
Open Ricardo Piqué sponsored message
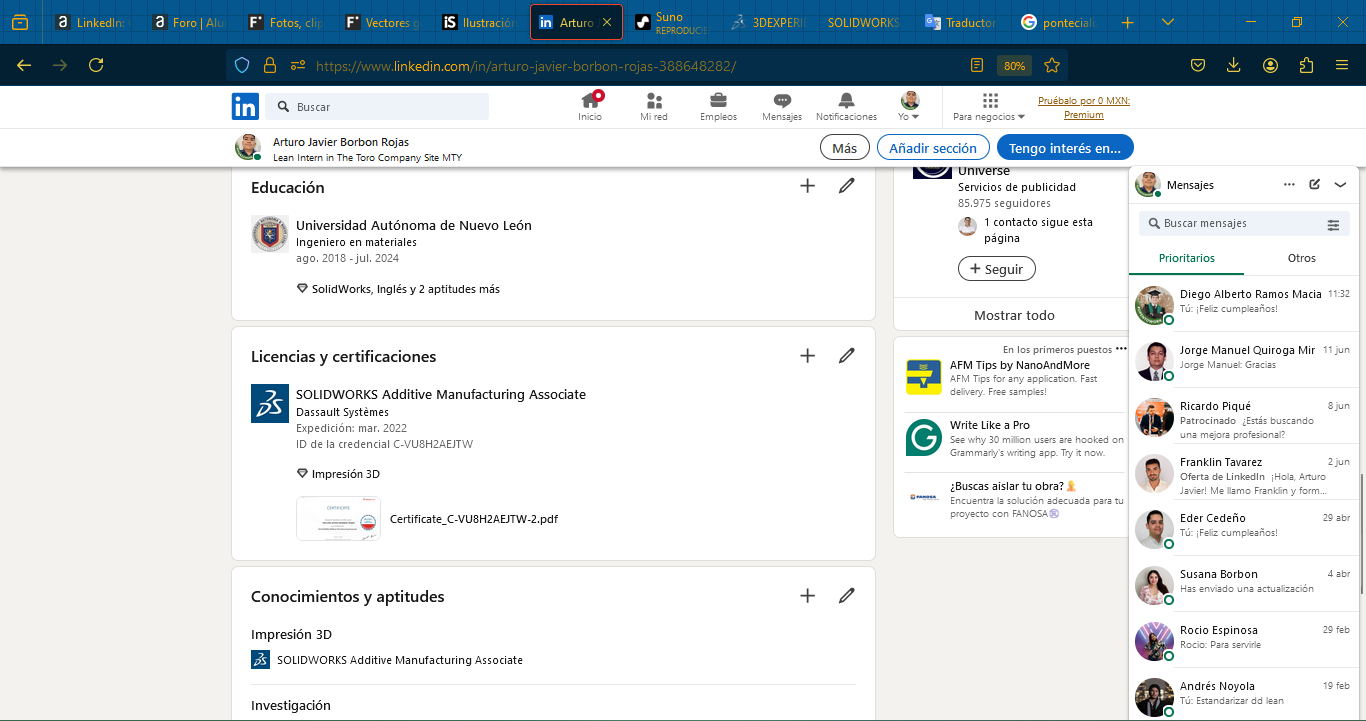click(x=1243, y=415)
